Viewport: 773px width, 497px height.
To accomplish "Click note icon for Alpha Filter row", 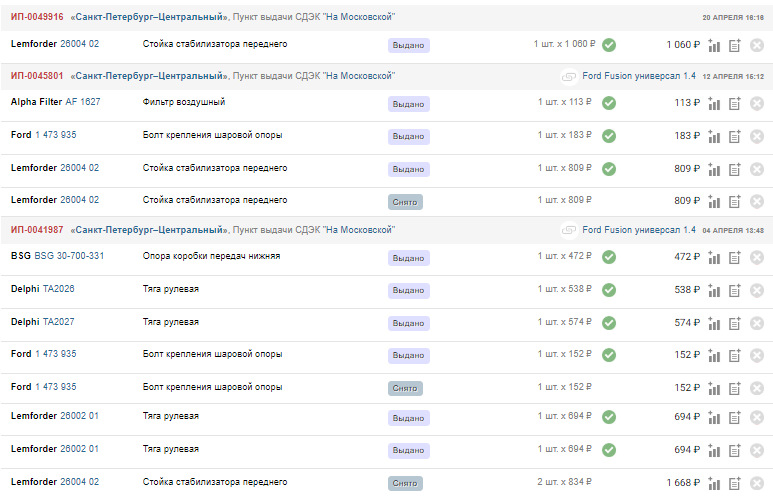I will pyautogui.click(x=735, y=104).
